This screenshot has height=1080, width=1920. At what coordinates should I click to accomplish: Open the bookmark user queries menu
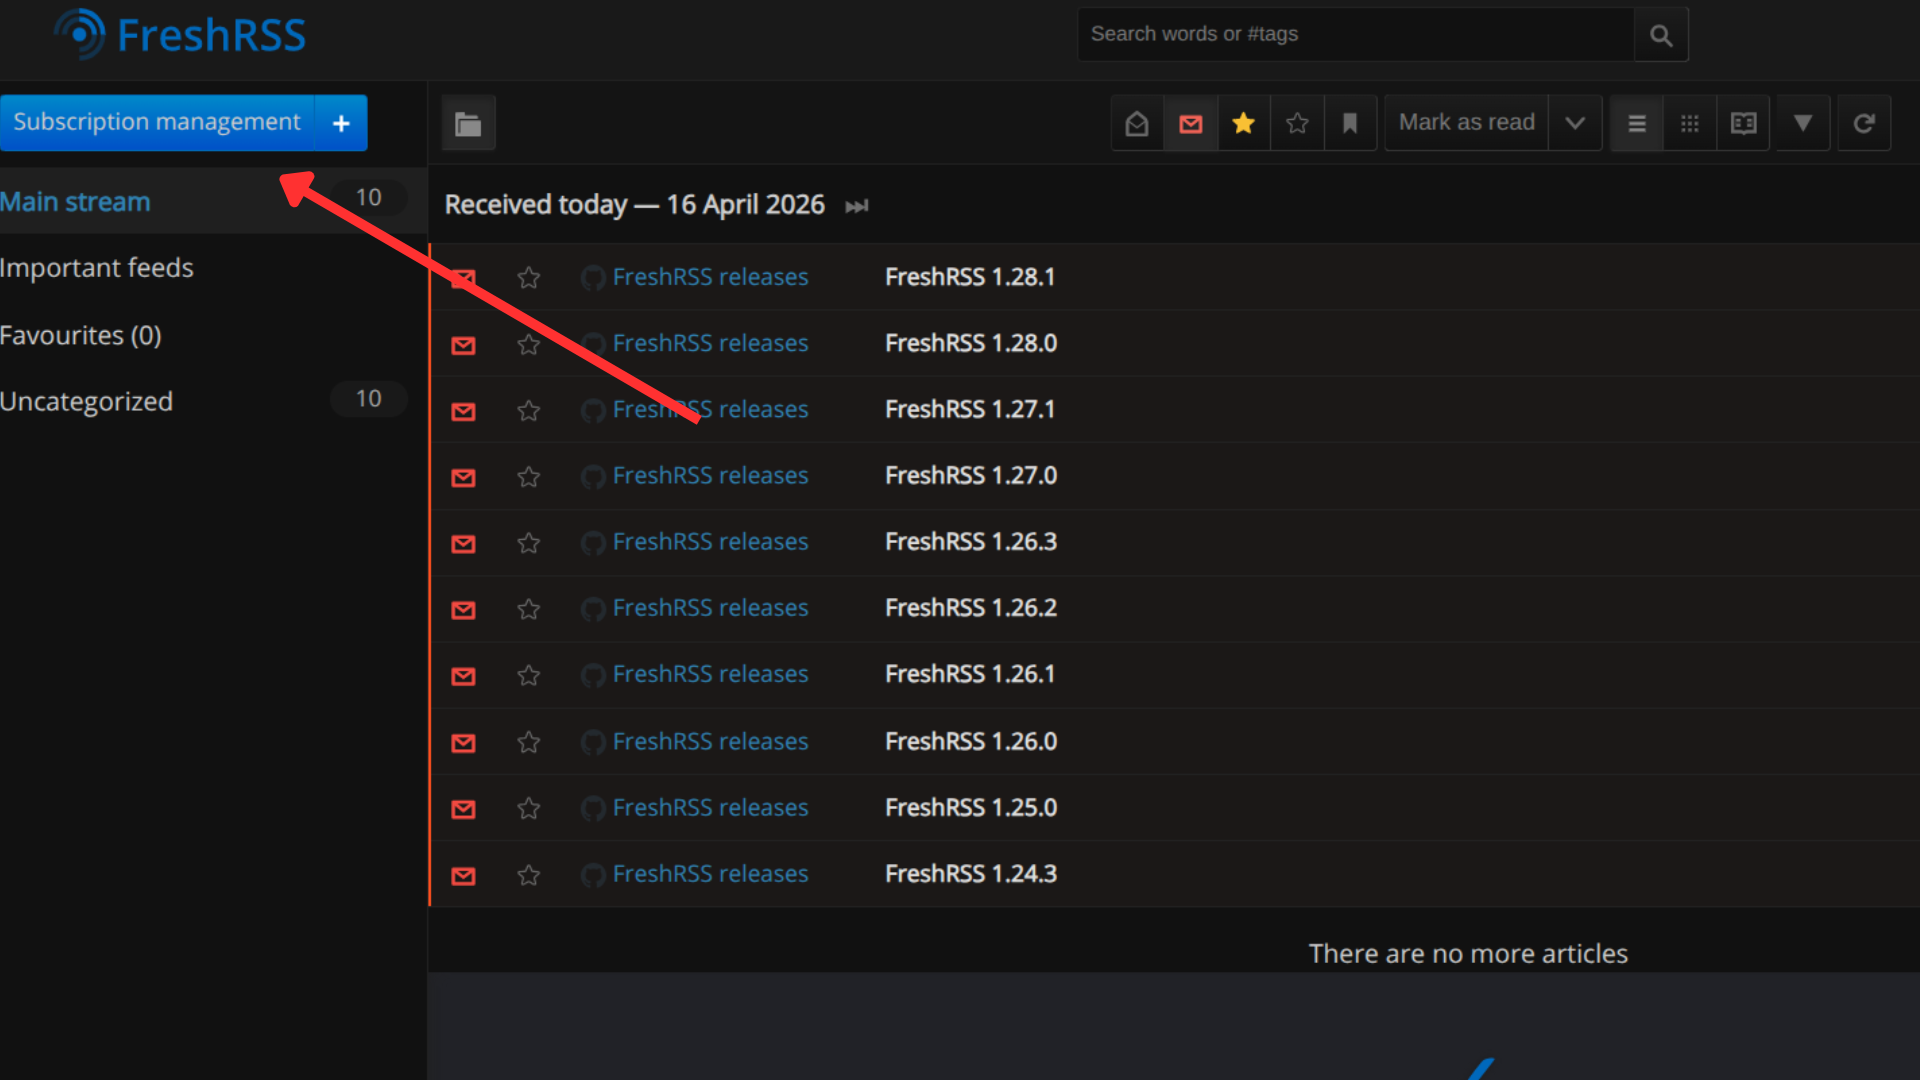pyautogui.click(x=1350, y=123)
